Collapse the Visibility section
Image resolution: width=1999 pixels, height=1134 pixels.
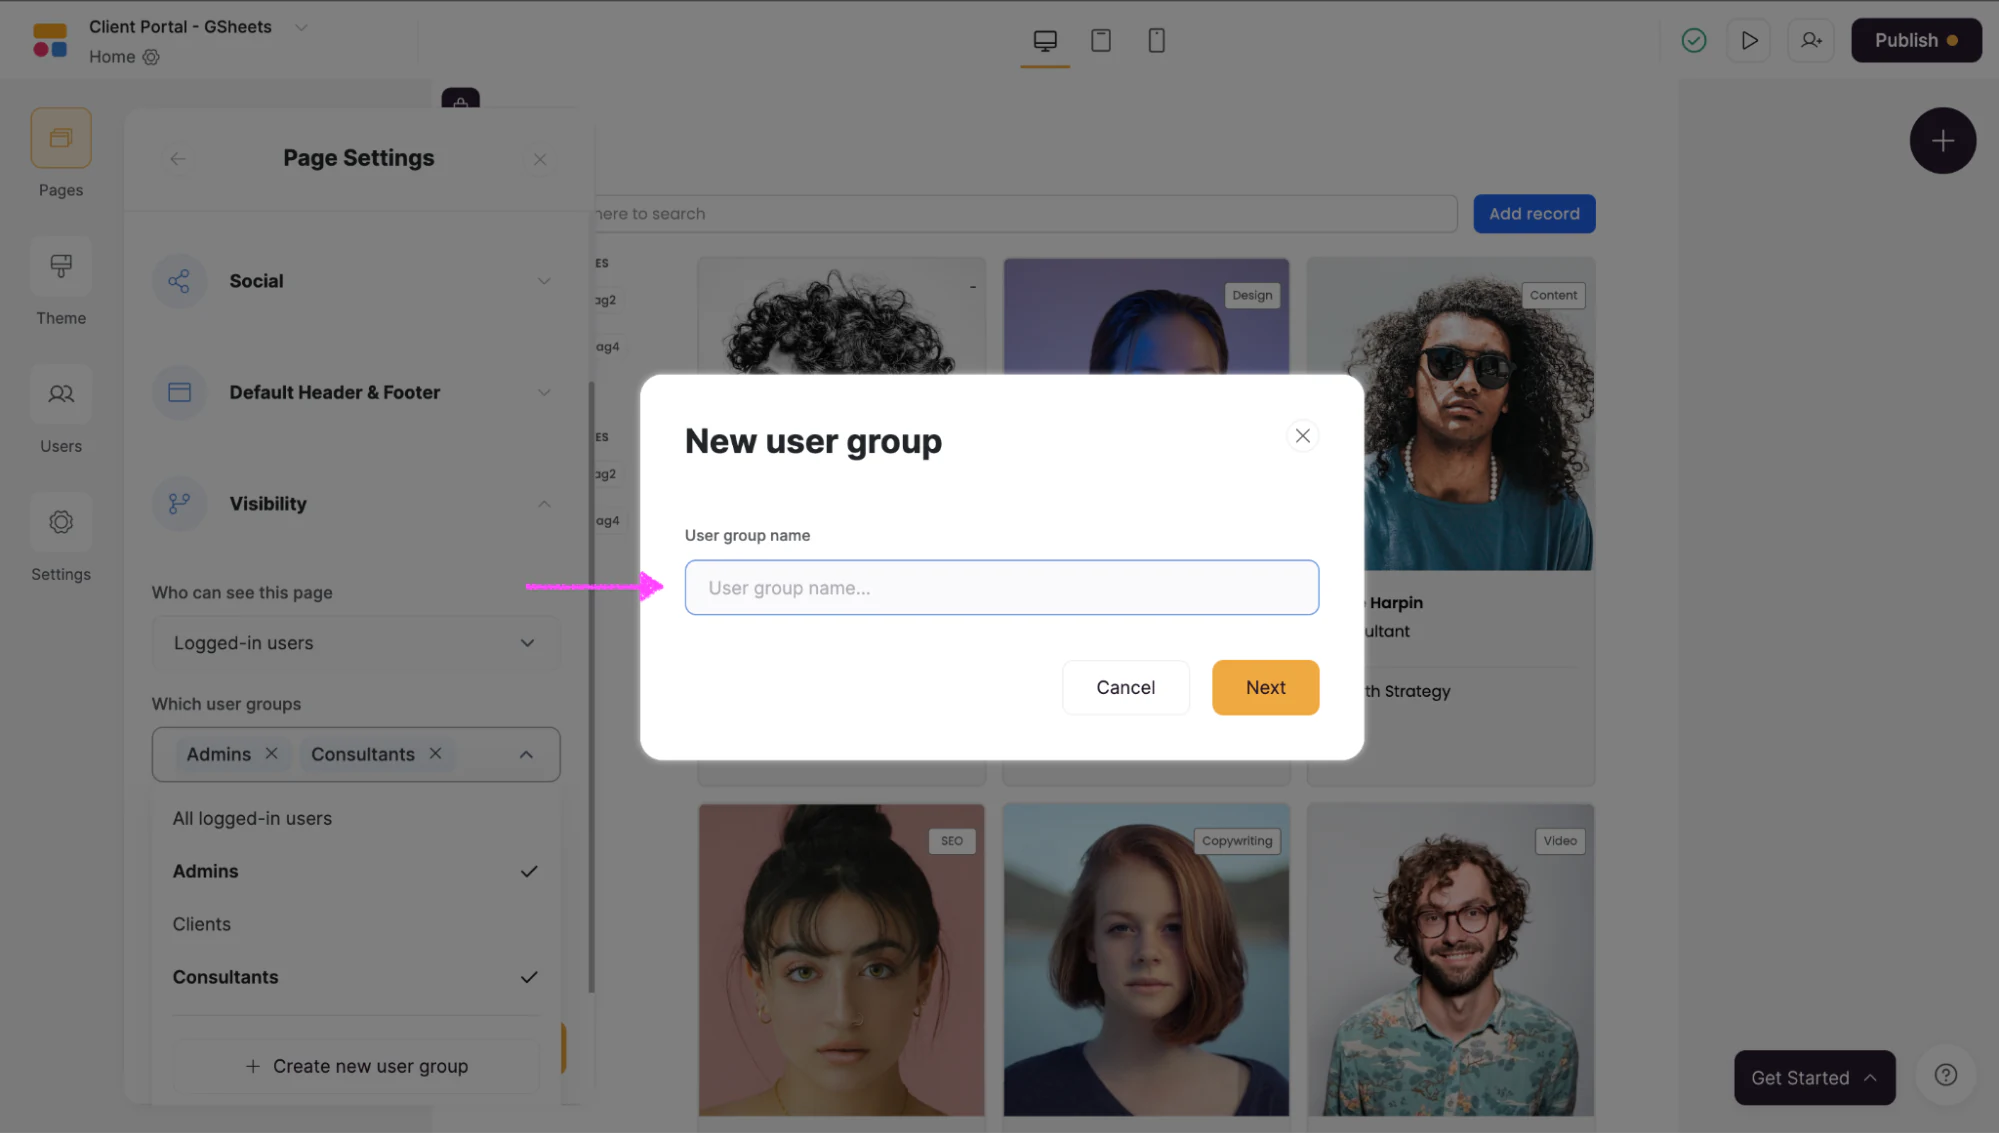tap(355, 504)
